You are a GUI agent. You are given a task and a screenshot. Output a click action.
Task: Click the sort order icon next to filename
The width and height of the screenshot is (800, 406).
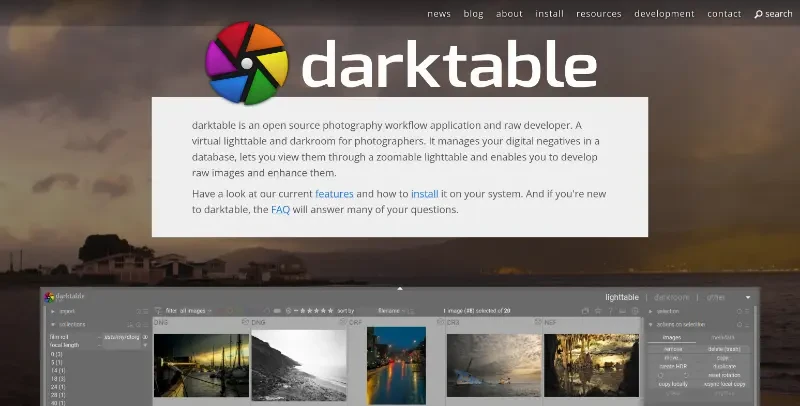tap(410, 311)
